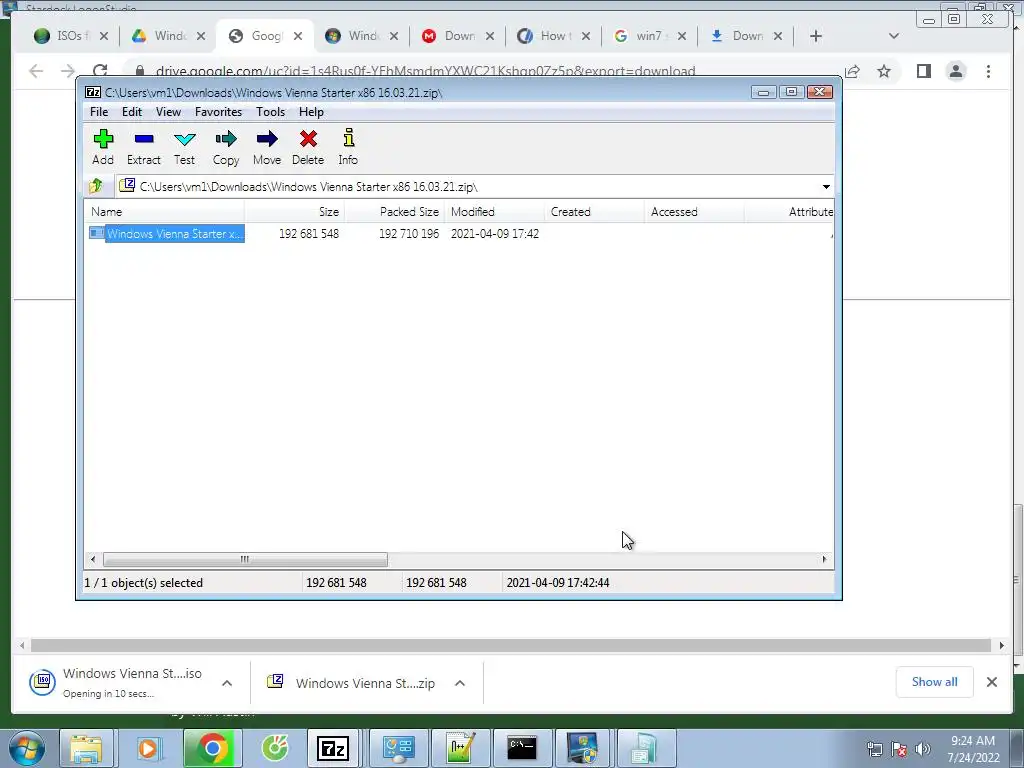The width and height of the screenshot is (1024, 768).
Task: Open the Edit menu
Action: pyautogui.click(x=132, y=112)
